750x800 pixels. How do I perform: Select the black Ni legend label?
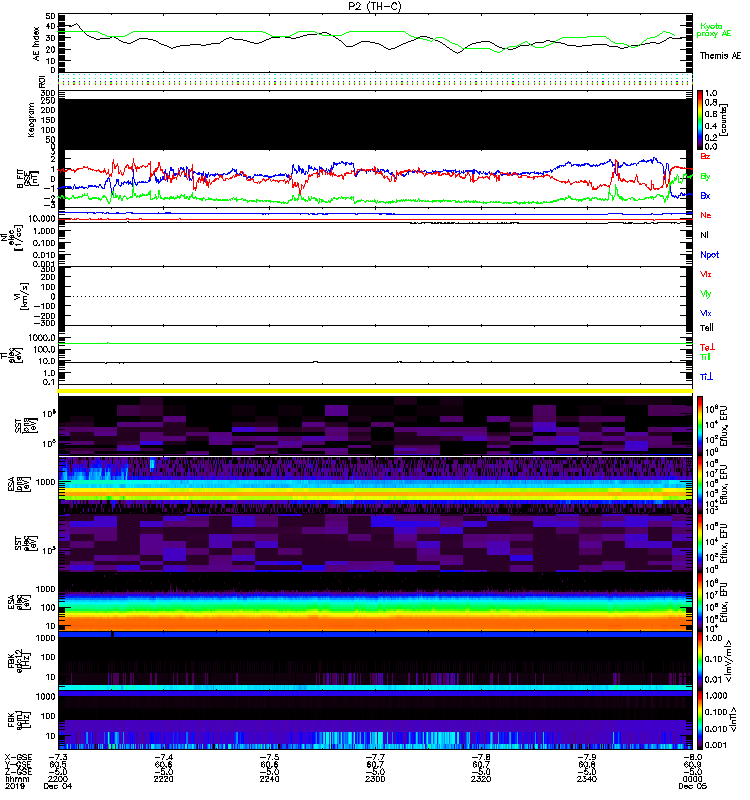click(704, 235)
